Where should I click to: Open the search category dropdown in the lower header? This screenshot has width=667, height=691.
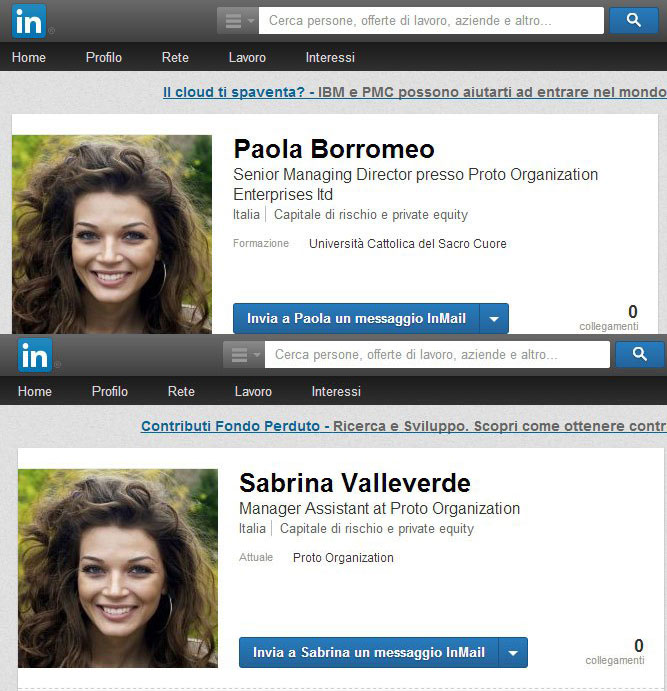(244, 355)
